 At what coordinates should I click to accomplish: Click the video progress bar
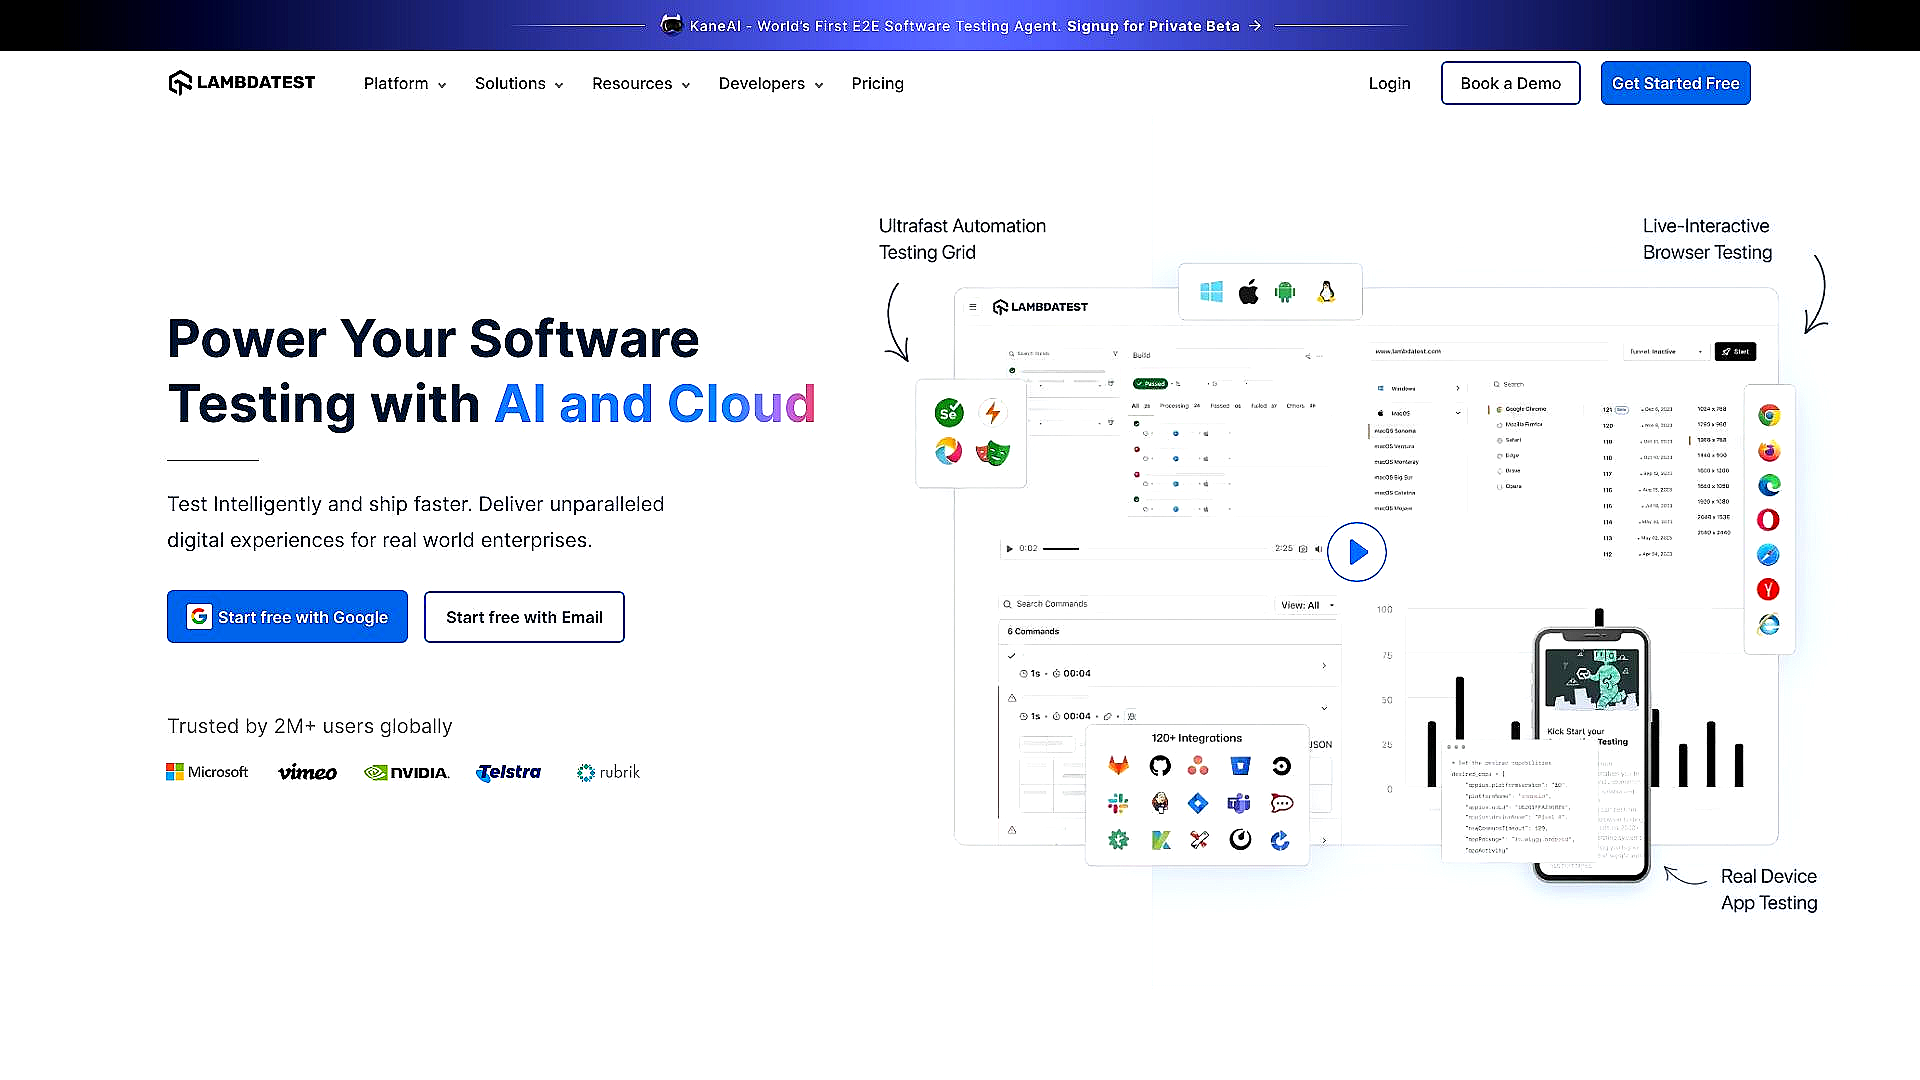click(1155, 549)
